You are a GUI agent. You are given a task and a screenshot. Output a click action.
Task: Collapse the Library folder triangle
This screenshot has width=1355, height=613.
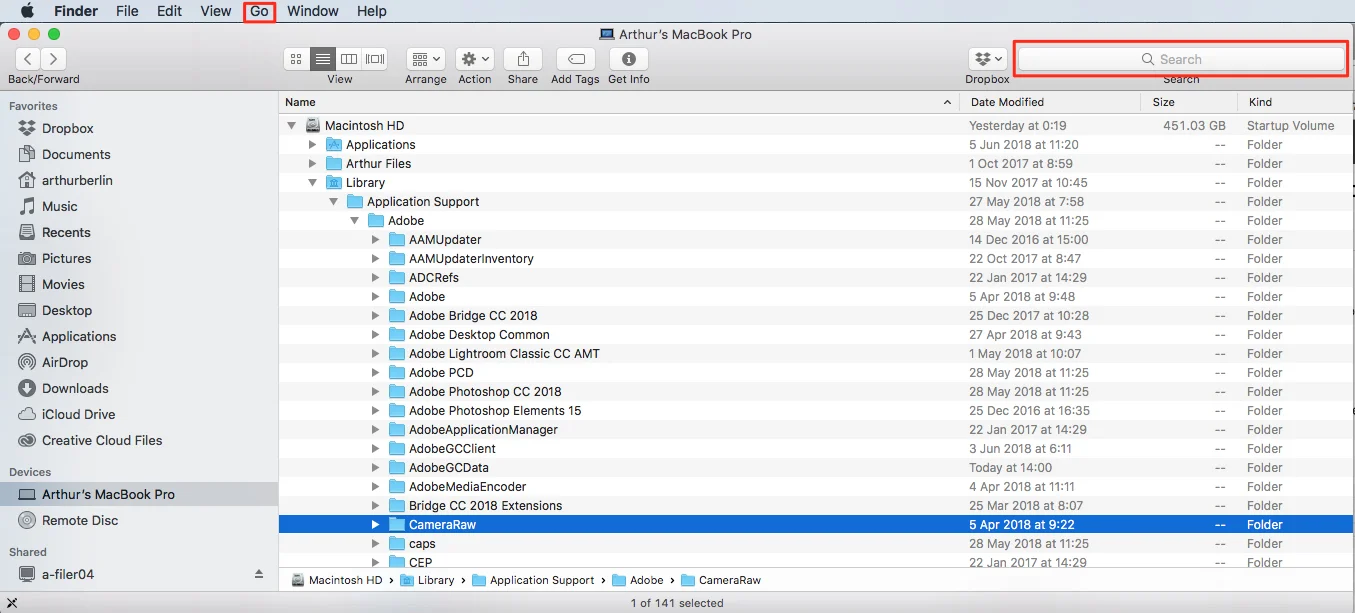click(x=312, y=183)
